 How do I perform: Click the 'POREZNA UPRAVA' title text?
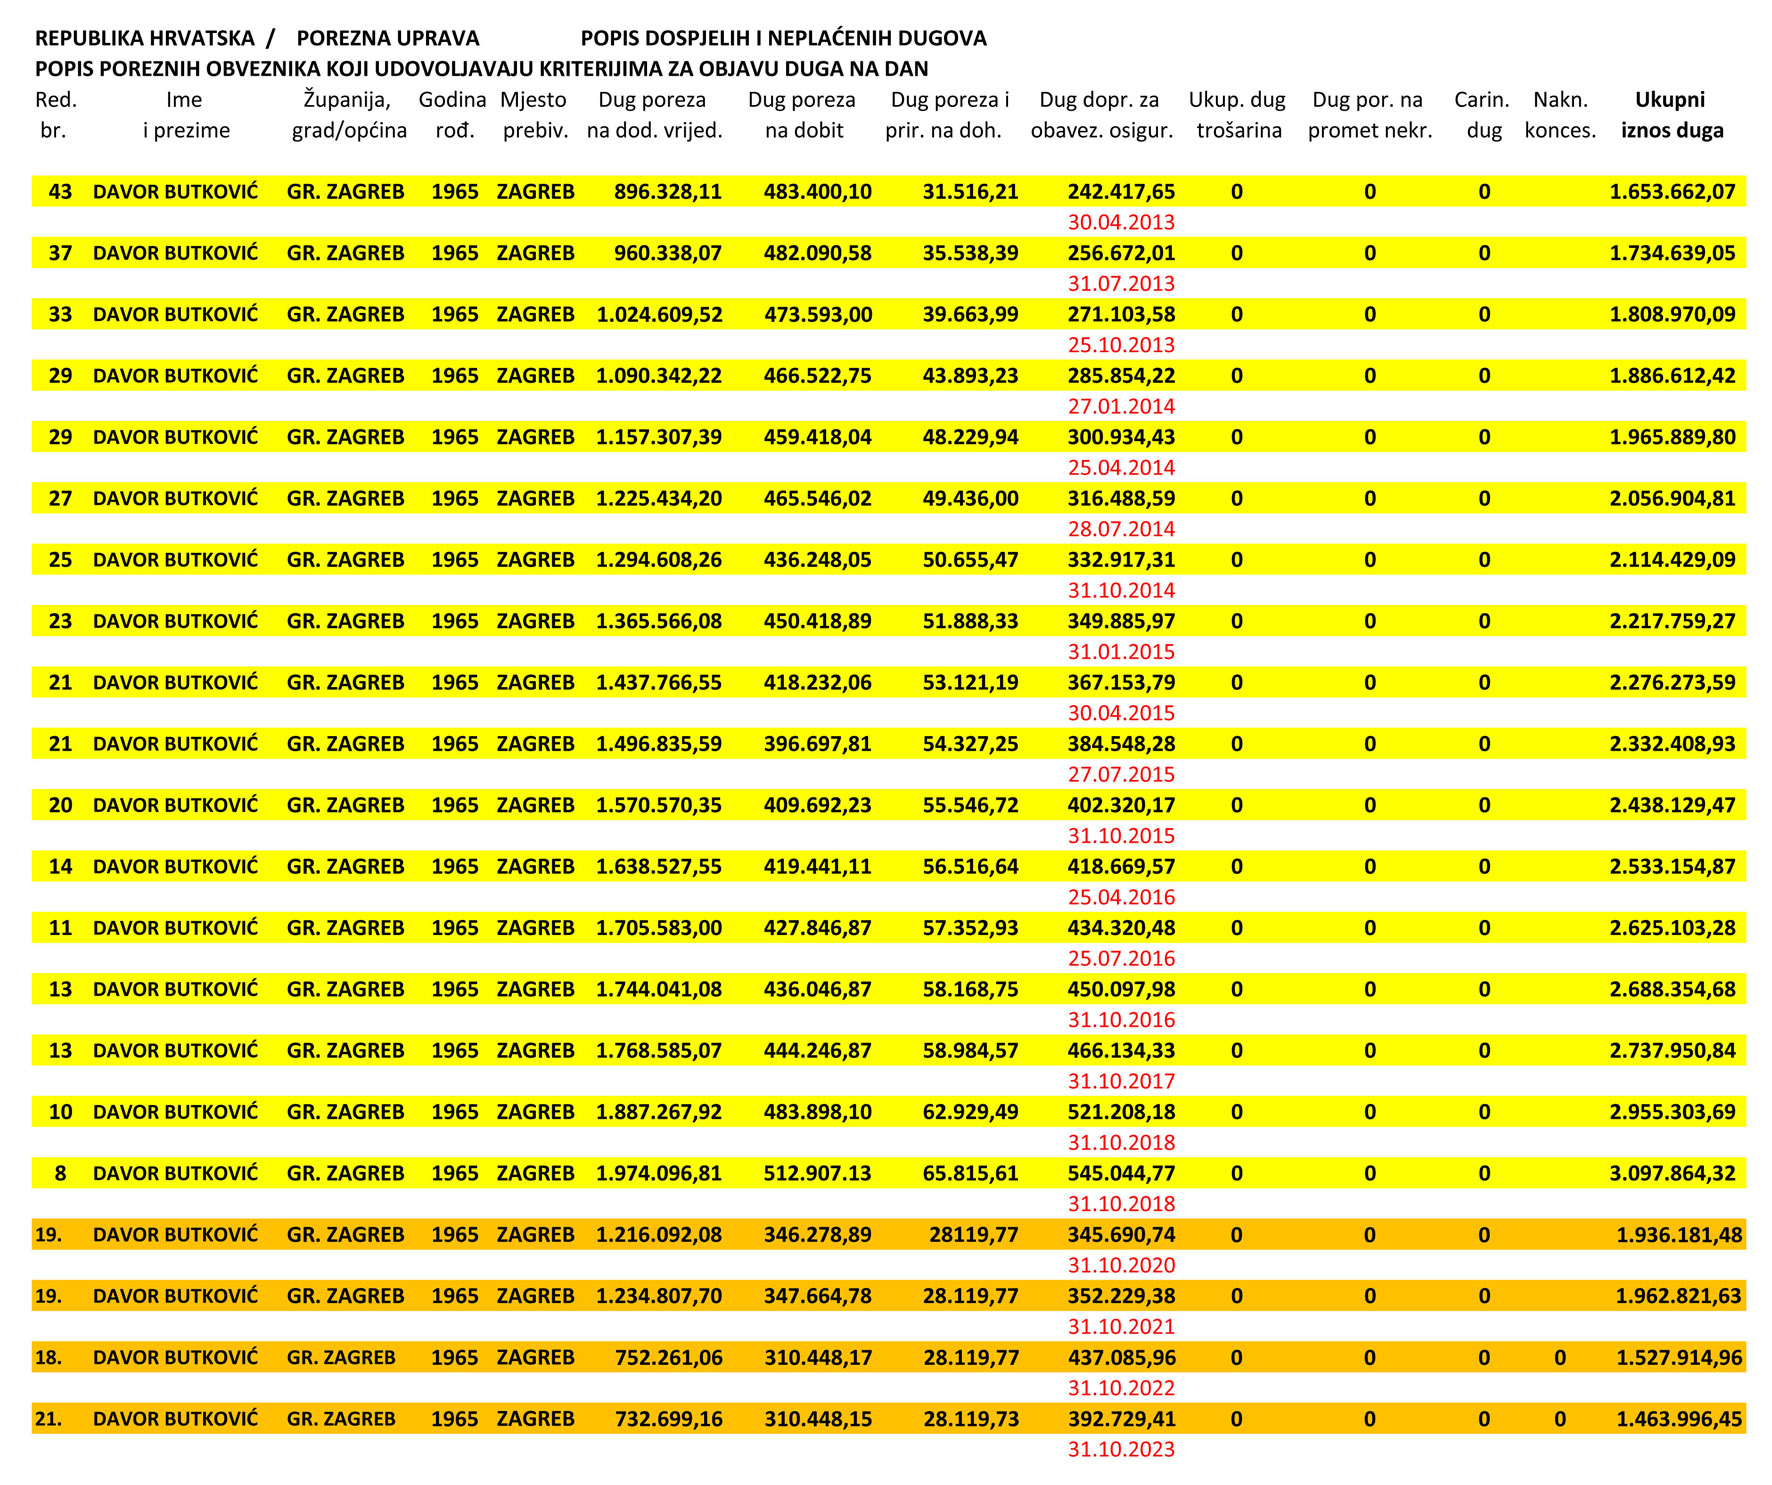tap(388, 39)
